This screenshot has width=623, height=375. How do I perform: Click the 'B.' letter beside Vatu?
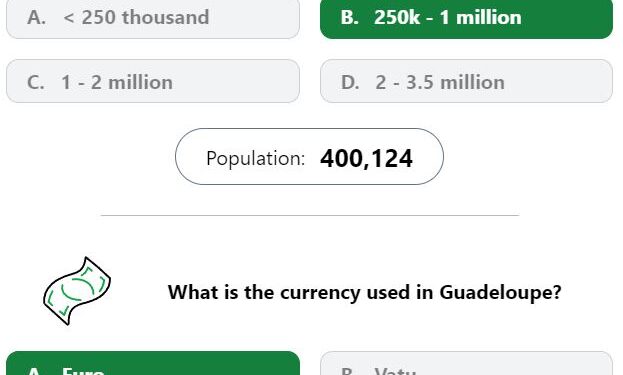point(350,371)
